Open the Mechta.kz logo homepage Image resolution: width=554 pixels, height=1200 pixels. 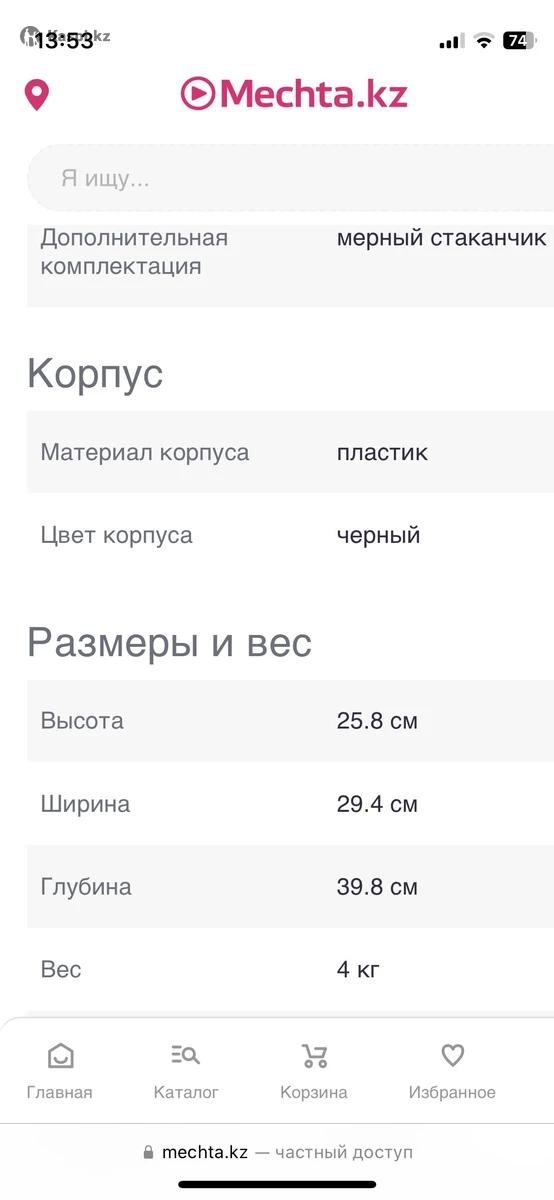pos(294,93)
